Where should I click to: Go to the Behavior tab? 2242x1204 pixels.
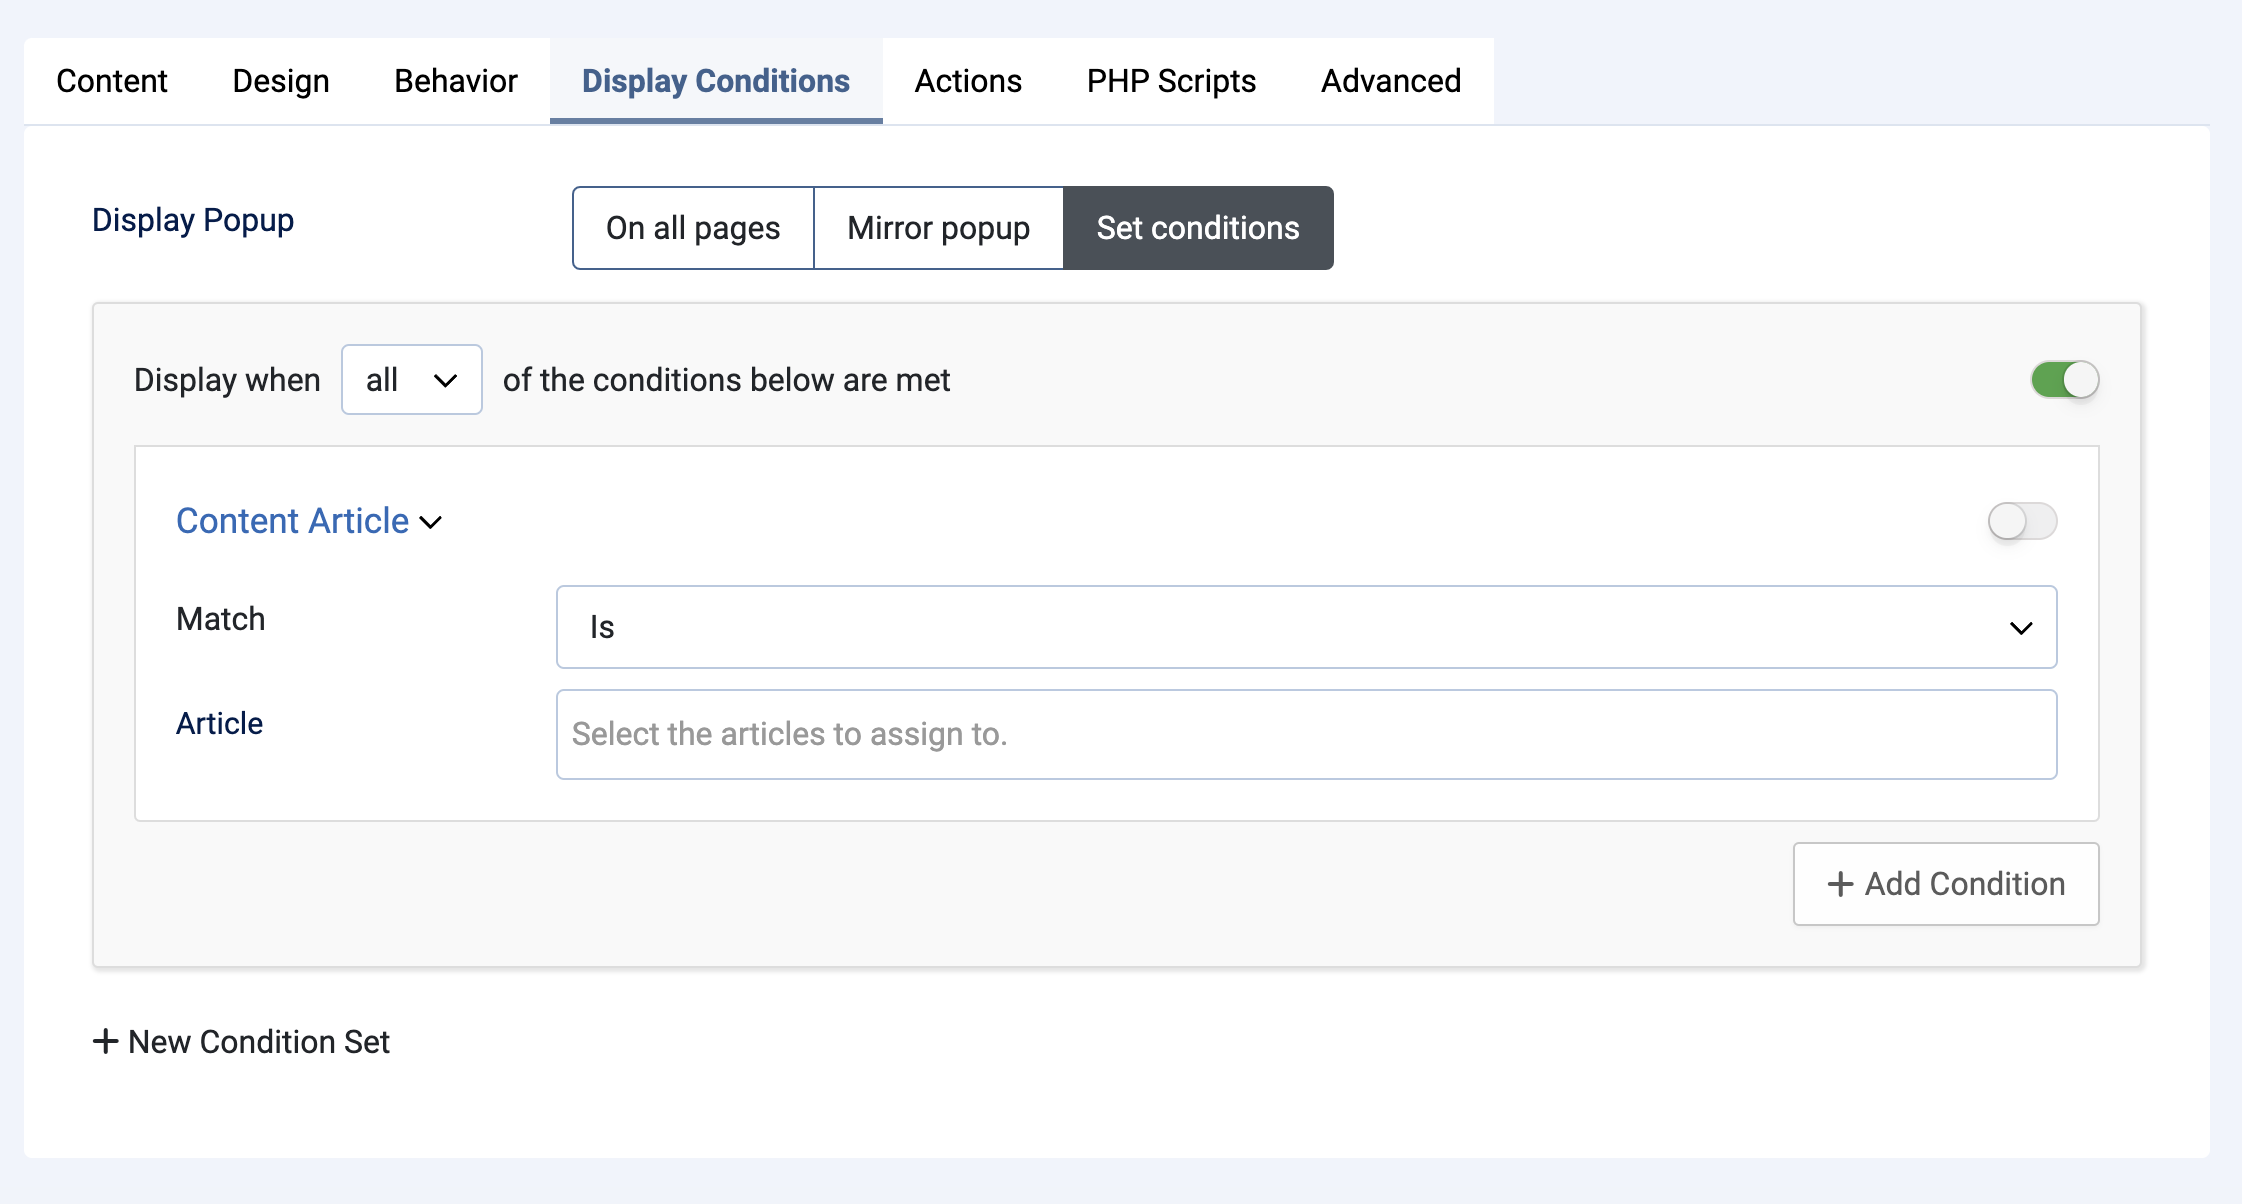456,81
